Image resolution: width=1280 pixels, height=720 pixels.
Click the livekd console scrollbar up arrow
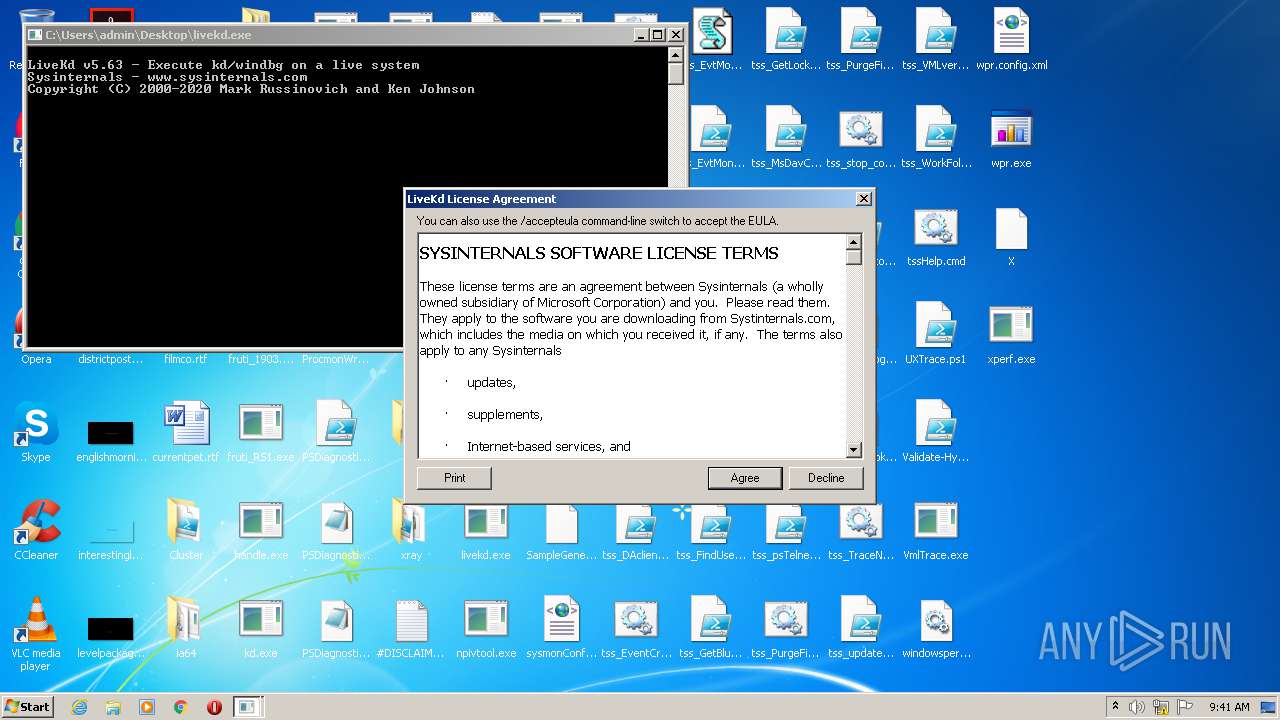(x=676, y=56)
